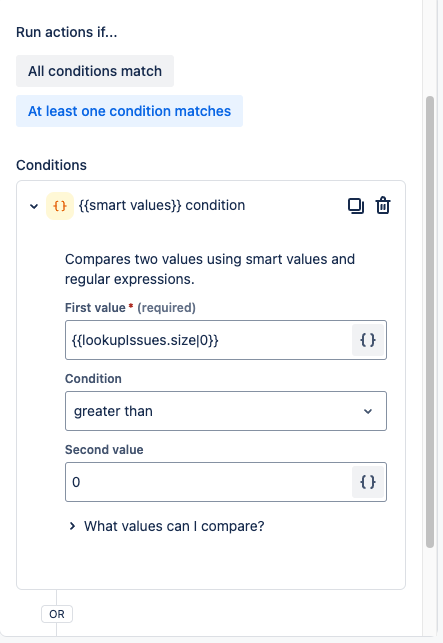The width and height of the screenshot is (443, 643).
Task: Collapse the smart values condition section
Action: (x=34, y=206)
